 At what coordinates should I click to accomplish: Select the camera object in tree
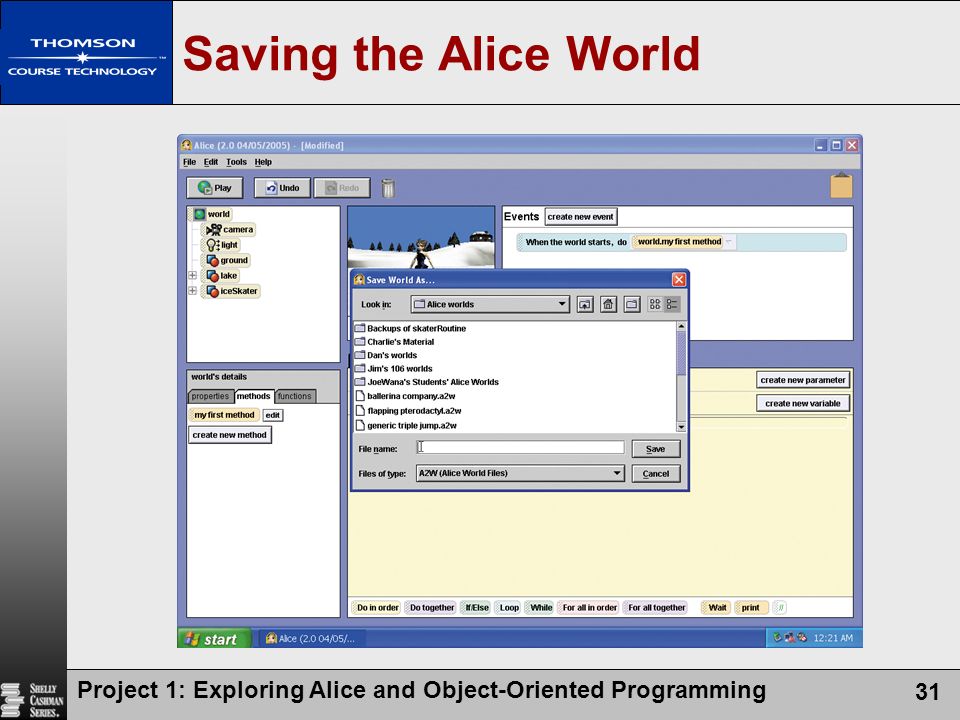click(x=230, y=230)
